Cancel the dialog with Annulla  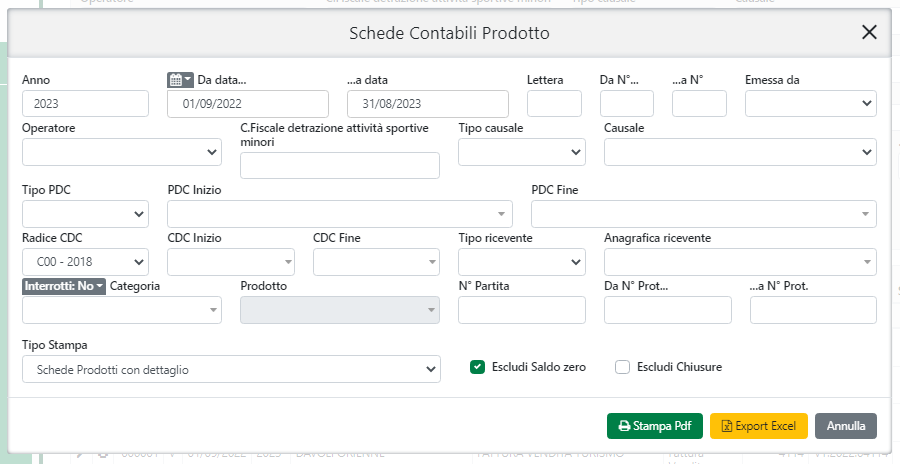(845, 426)
